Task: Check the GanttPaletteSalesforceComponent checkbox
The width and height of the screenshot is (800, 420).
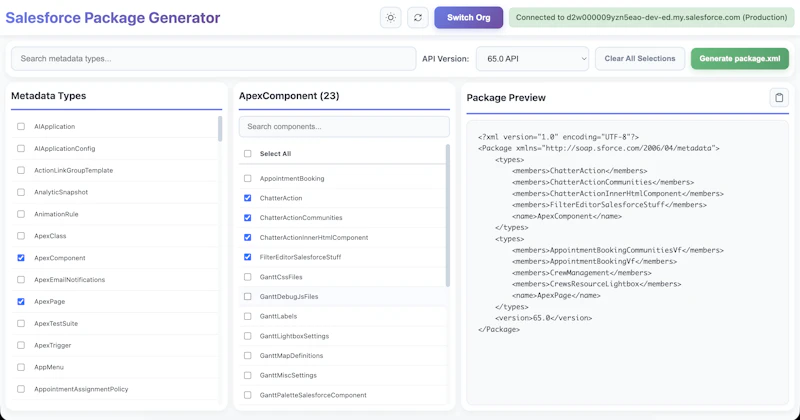Action: (x=247, y=395)
